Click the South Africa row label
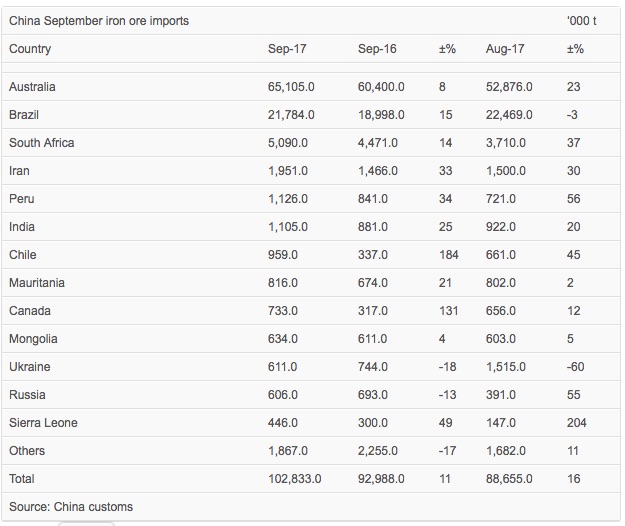 point(41,143)
